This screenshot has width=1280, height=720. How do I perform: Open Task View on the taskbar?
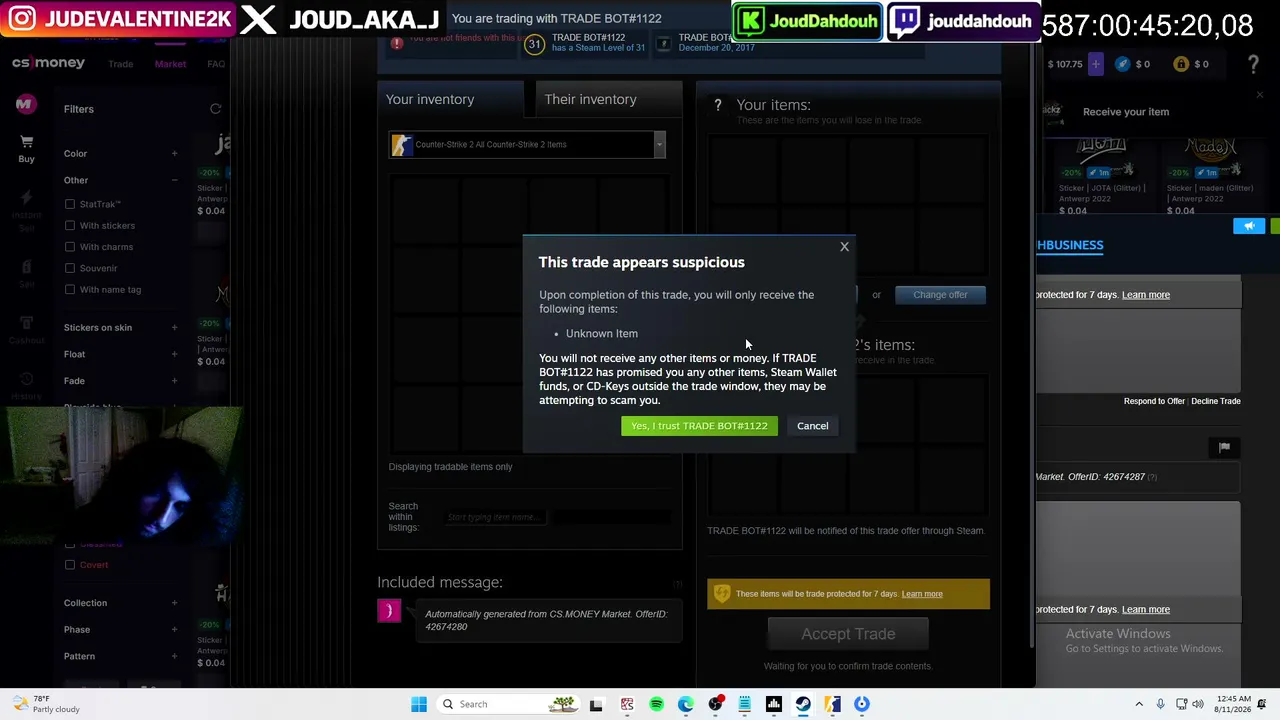(596, 704)
